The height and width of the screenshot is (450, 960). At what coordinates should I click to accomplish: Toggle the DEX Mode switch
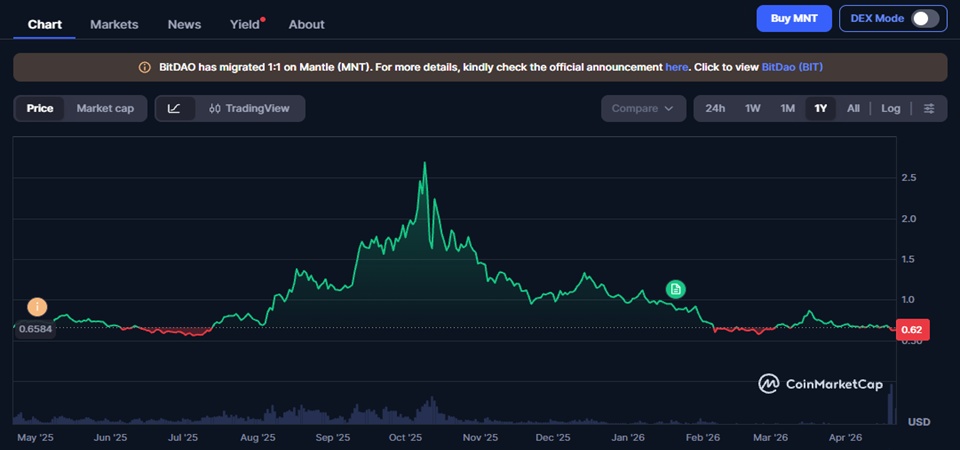coord(925,18)
